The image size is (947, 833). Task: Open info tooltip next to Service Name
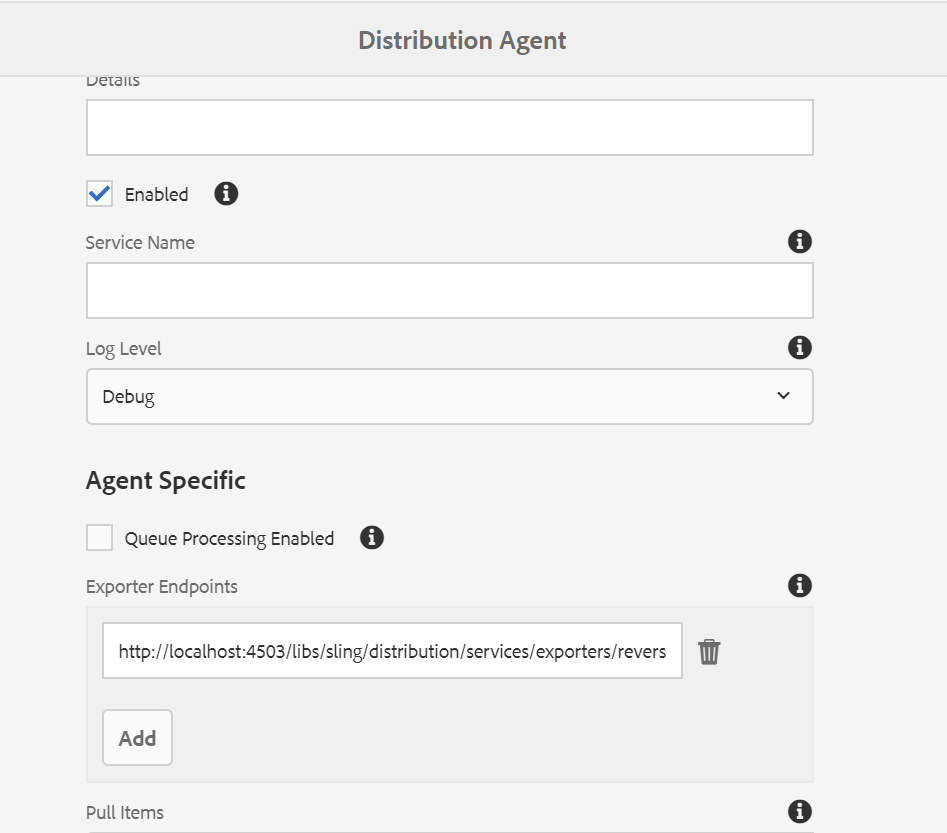pos(798,241)
